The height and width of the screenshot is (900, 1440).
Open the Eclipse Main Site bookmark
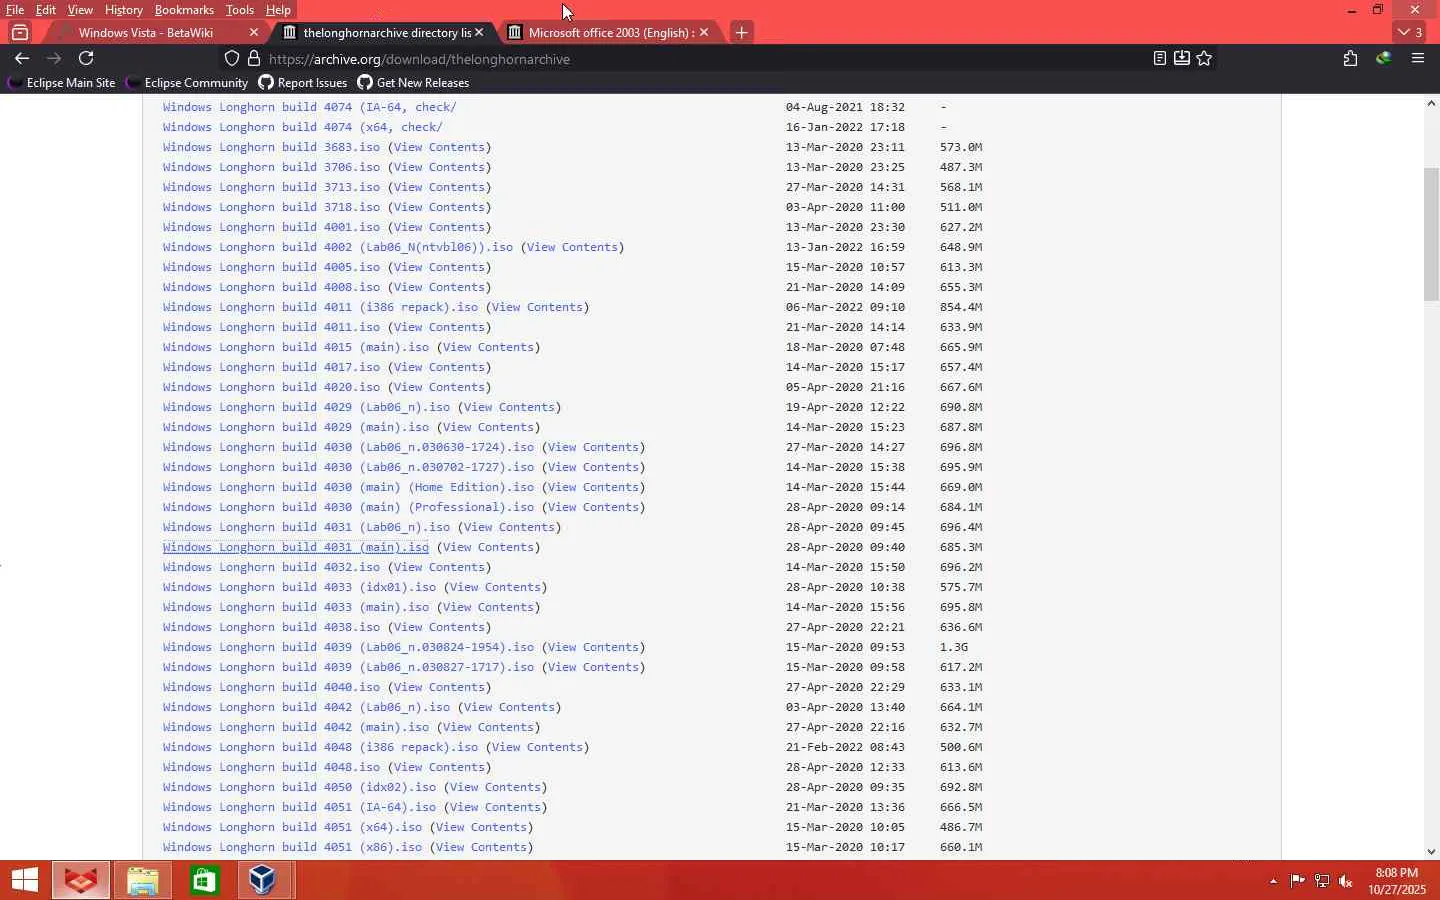click(x=62, y=83)
